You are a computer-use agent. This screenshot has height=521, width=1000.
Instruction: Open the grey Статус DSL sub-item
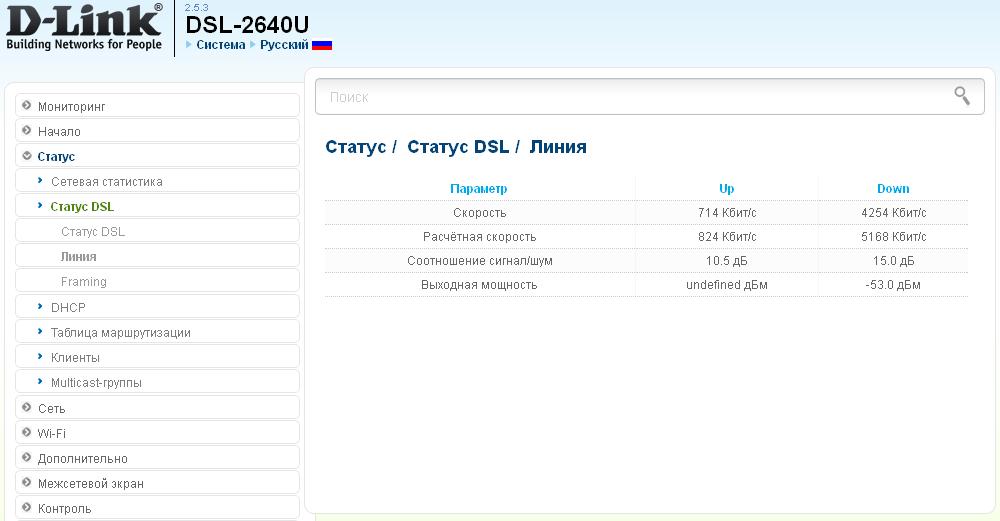tap(157, 231)
